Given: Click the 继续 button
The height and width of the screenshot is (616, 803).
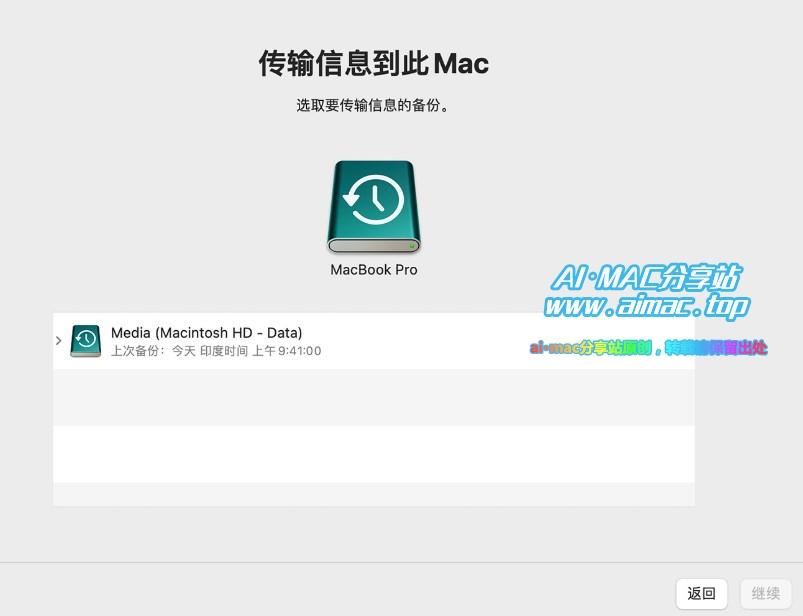Looking at the screenshot, I should pos(766,594).
